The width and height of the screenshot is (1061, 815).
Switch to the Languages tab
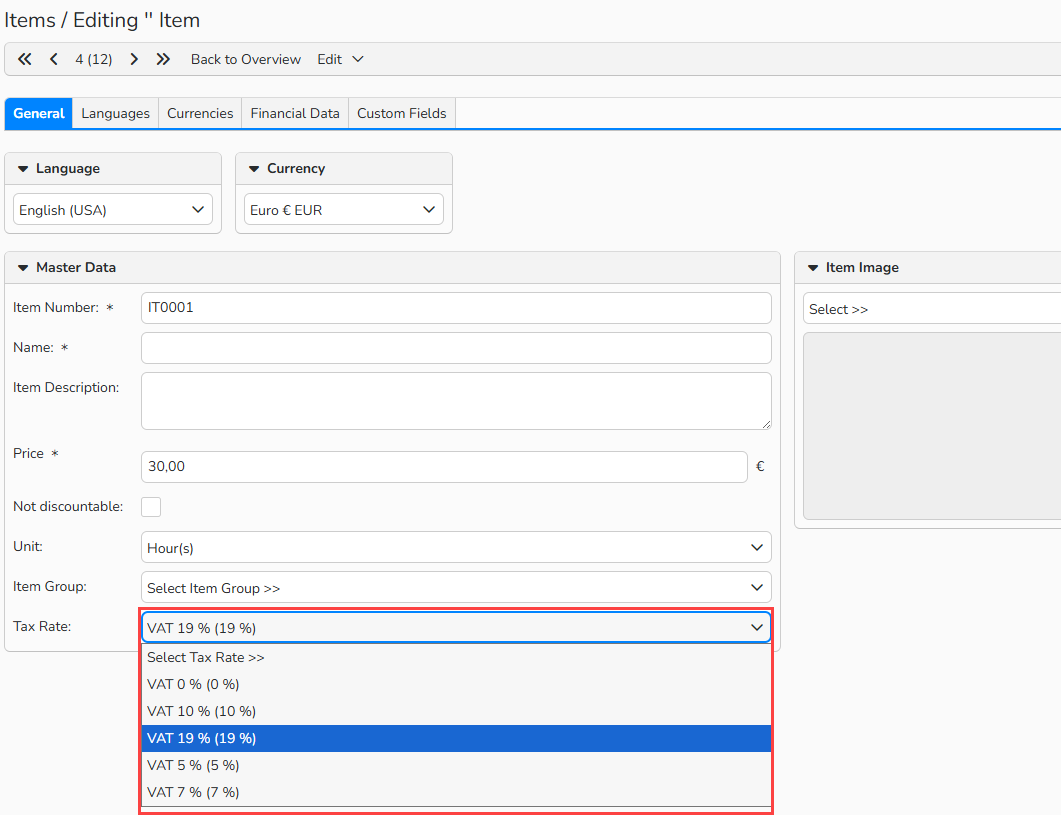pyautogui.click(x=115, y=114)
